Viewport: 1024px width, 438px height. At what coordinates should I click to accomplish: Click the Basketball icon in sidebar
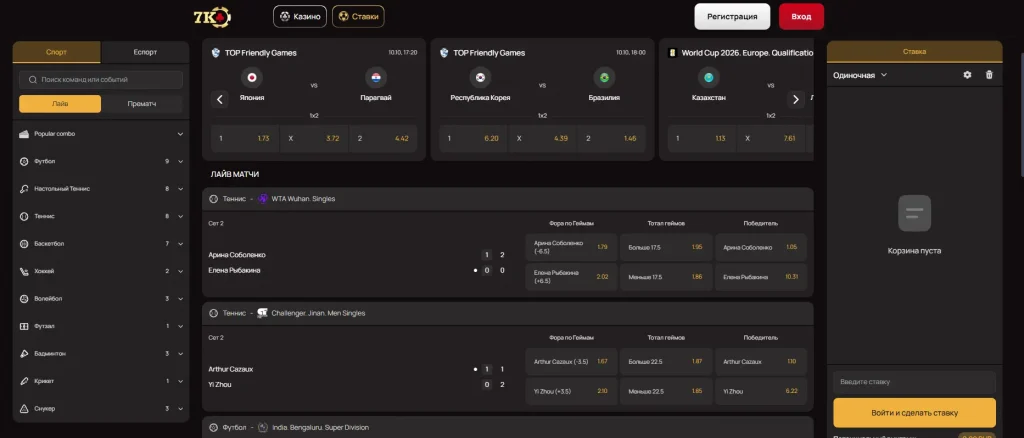coord(24,243)
